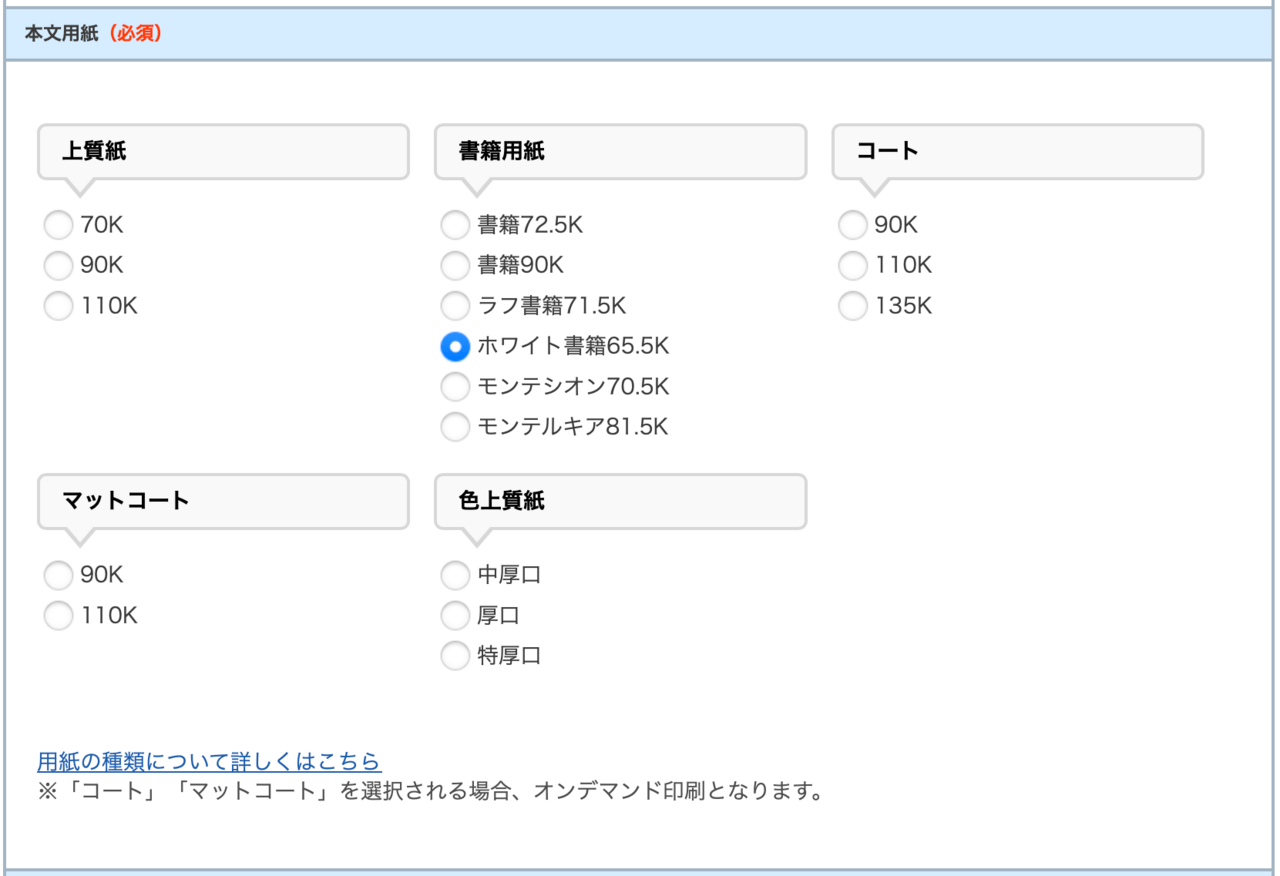Choose 上質紙 90K paper option

(x=58, y=265)
